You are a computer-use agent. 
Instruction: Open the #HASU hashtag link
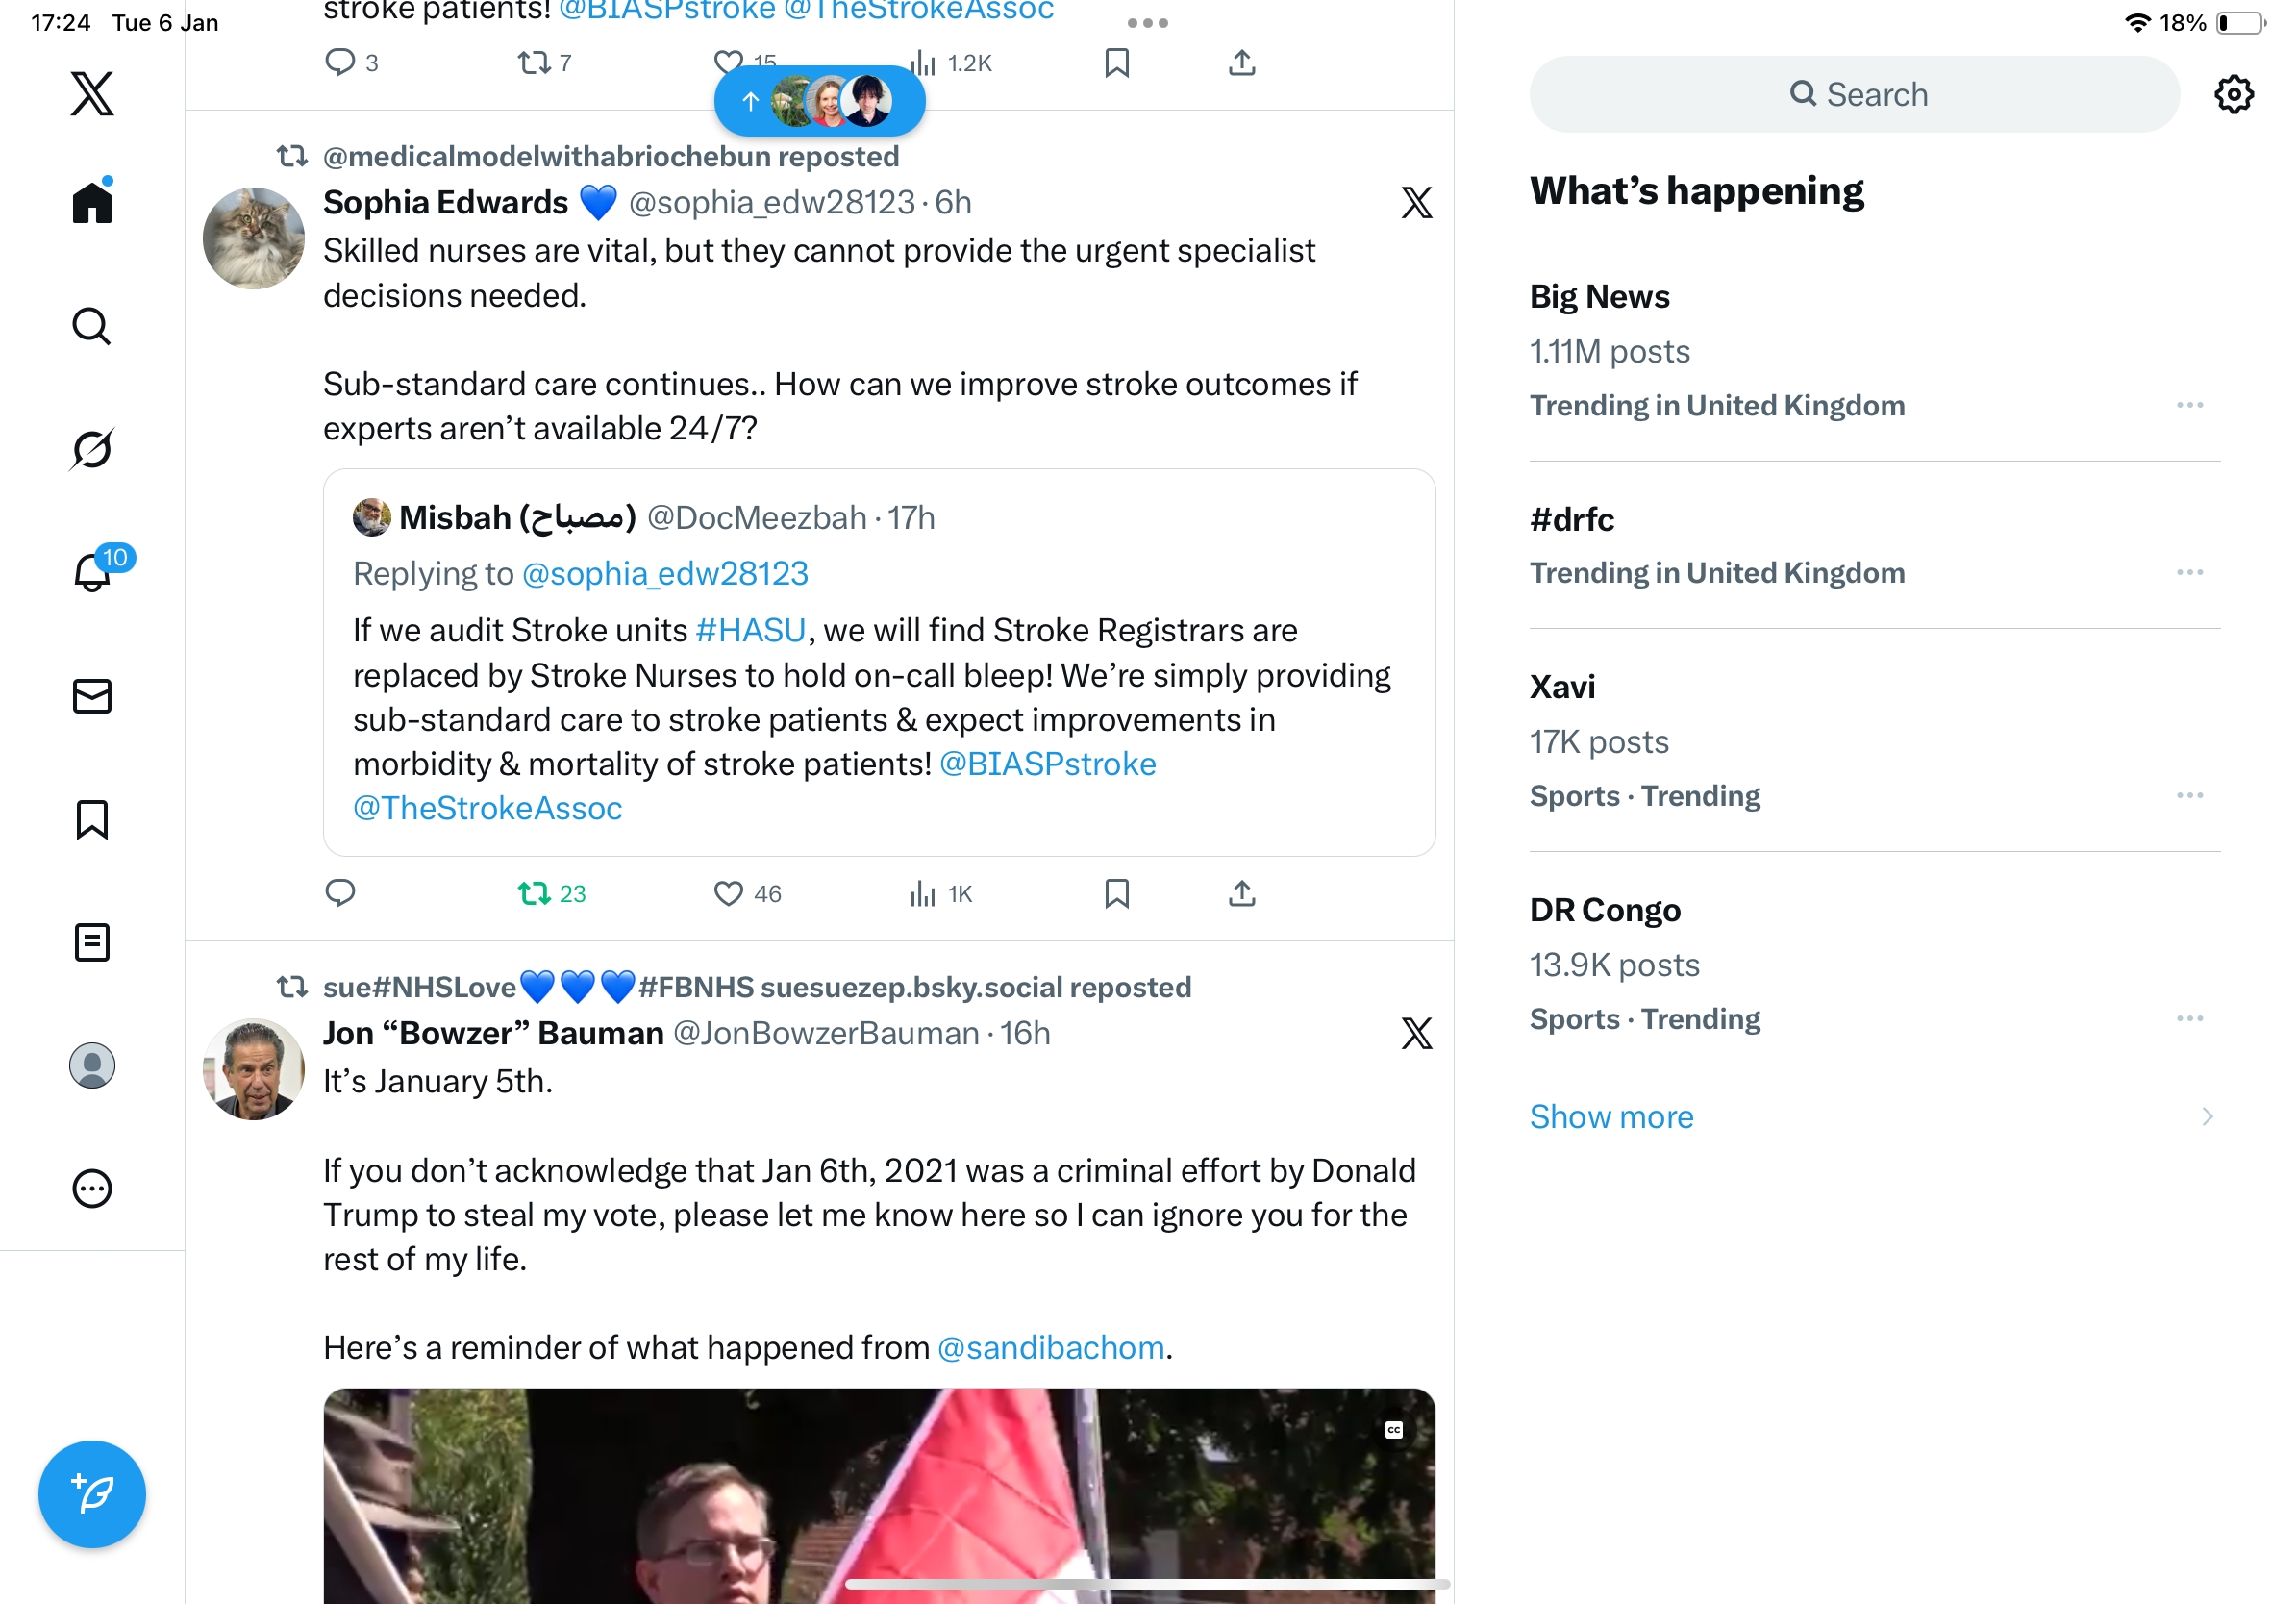coord(750,630)
